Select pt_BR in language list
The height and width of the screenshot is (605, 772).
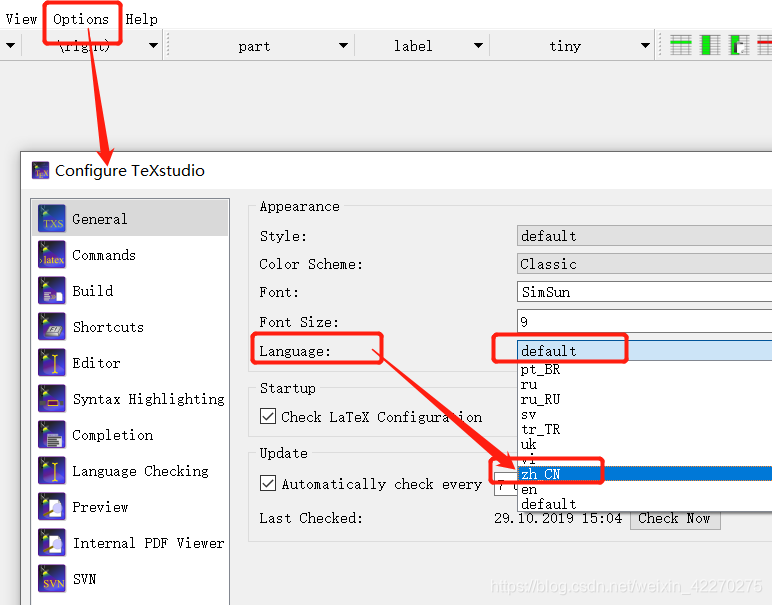coord(645,369)
